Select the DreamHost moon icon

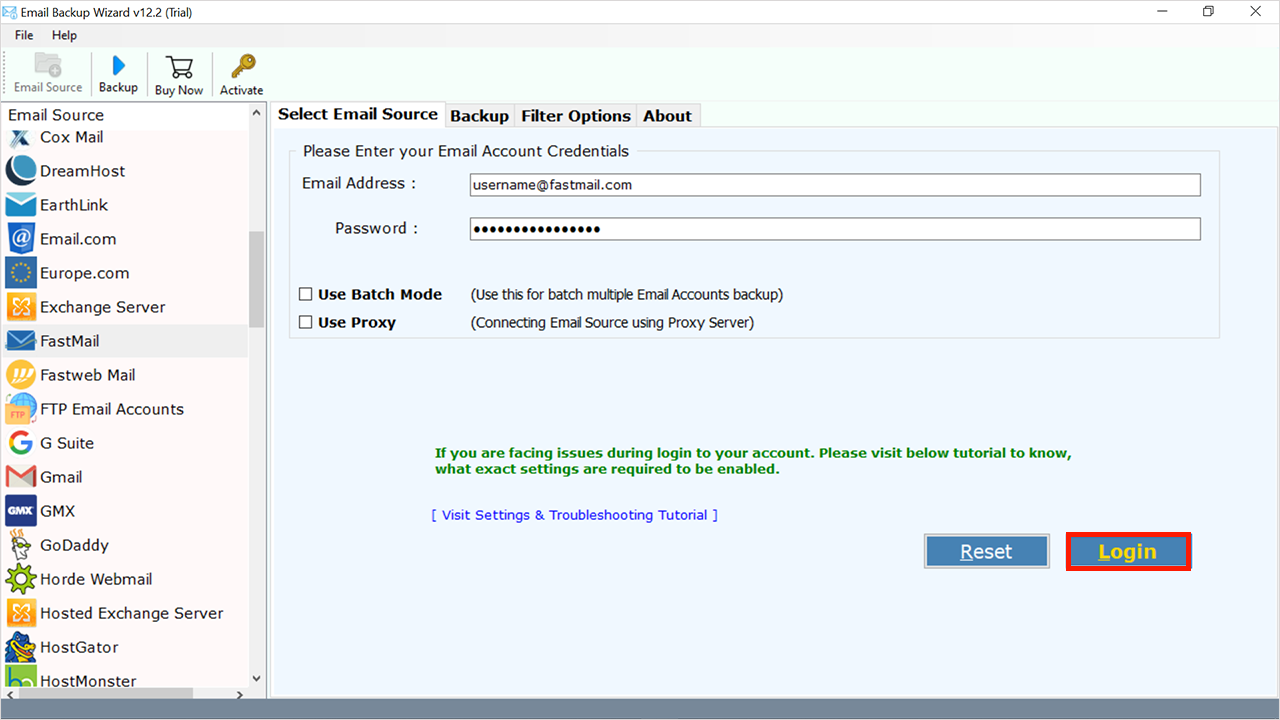pos(20,171)
